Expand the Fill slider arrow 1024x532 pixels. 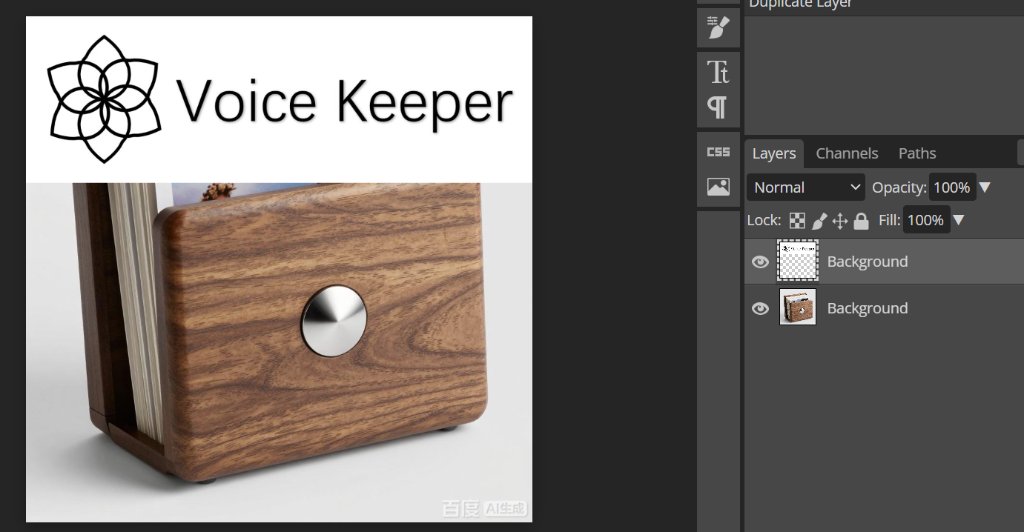tap(958, 220)
